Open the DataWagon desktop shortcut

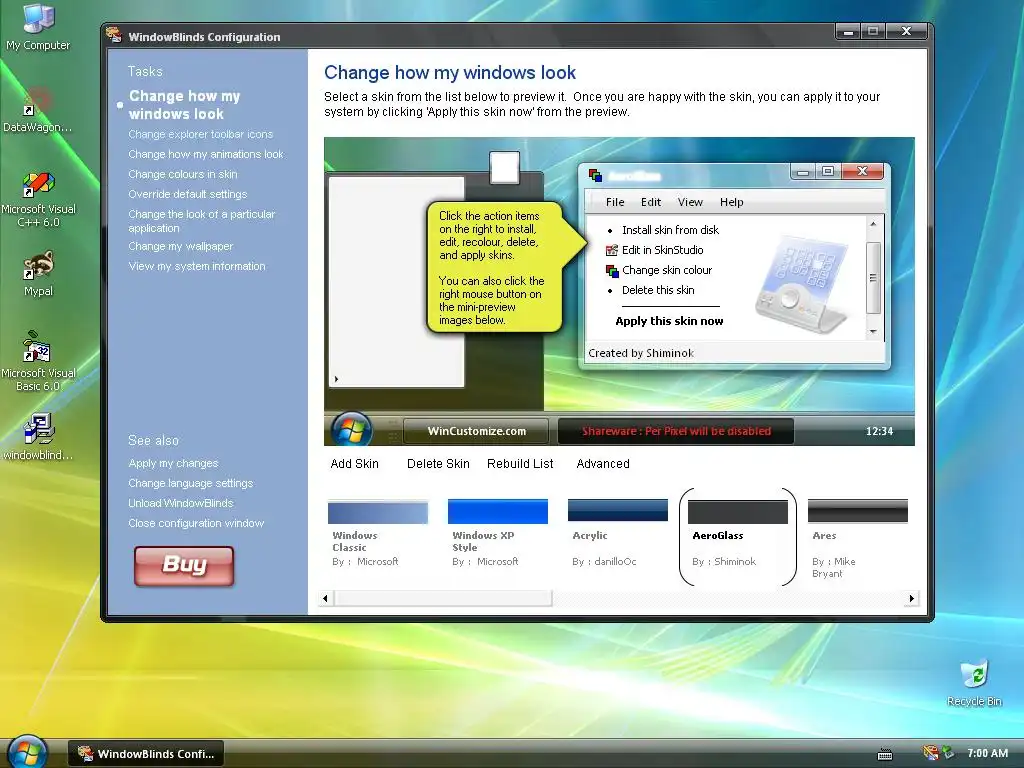(37, 111)
